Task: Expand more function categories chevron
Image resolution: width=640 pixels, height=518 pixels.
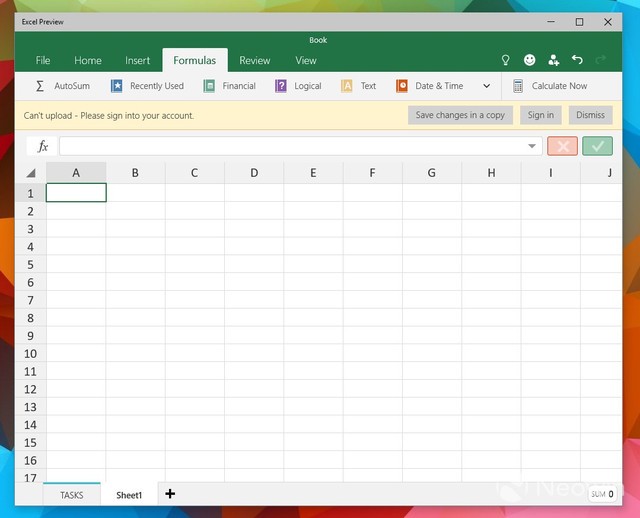Action: click(x=487, y=86)
